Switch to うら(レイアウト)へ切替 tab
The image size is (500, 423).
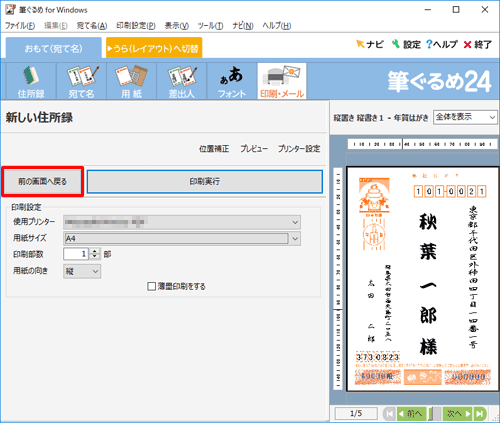coord(154,49)
